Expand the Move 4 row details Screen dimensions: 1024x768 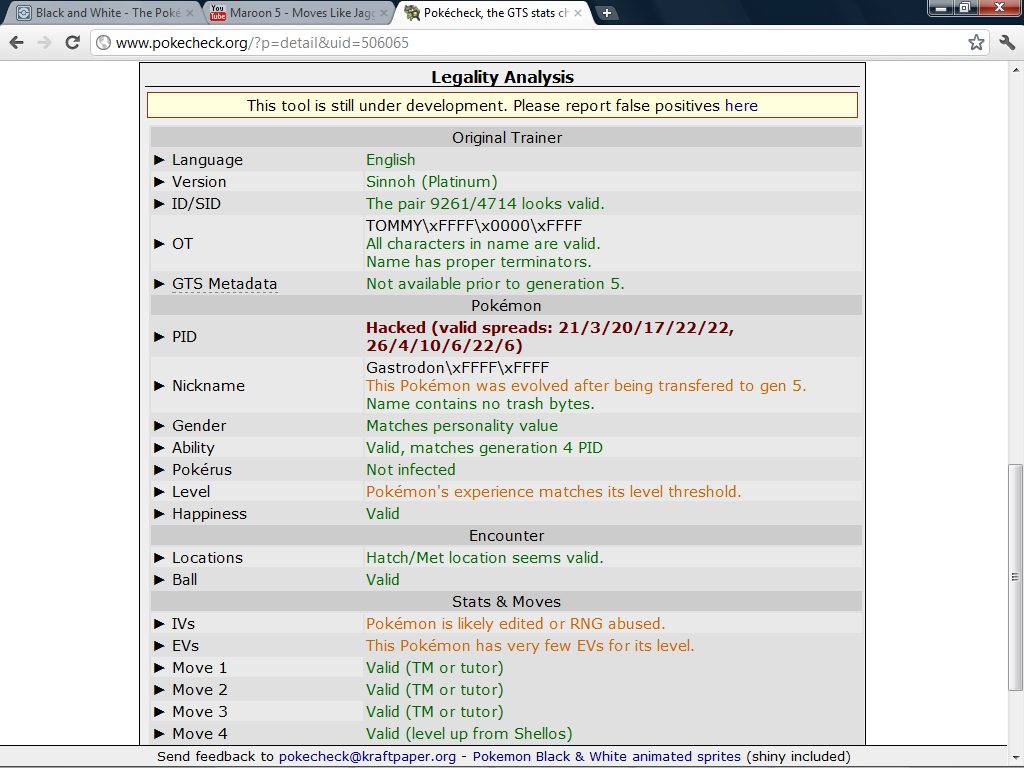click(x=159, y=734)
